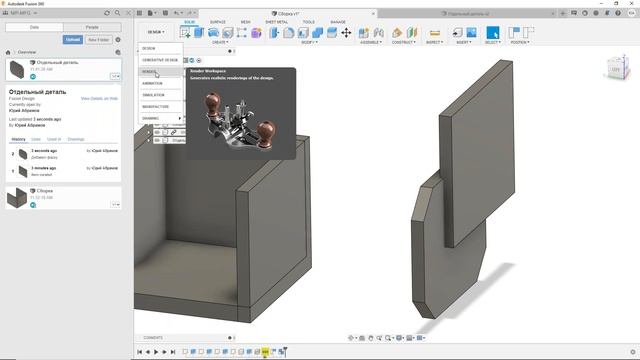
Task: Click the Orbit tool in navigation bar
Action: coord(351,338)
